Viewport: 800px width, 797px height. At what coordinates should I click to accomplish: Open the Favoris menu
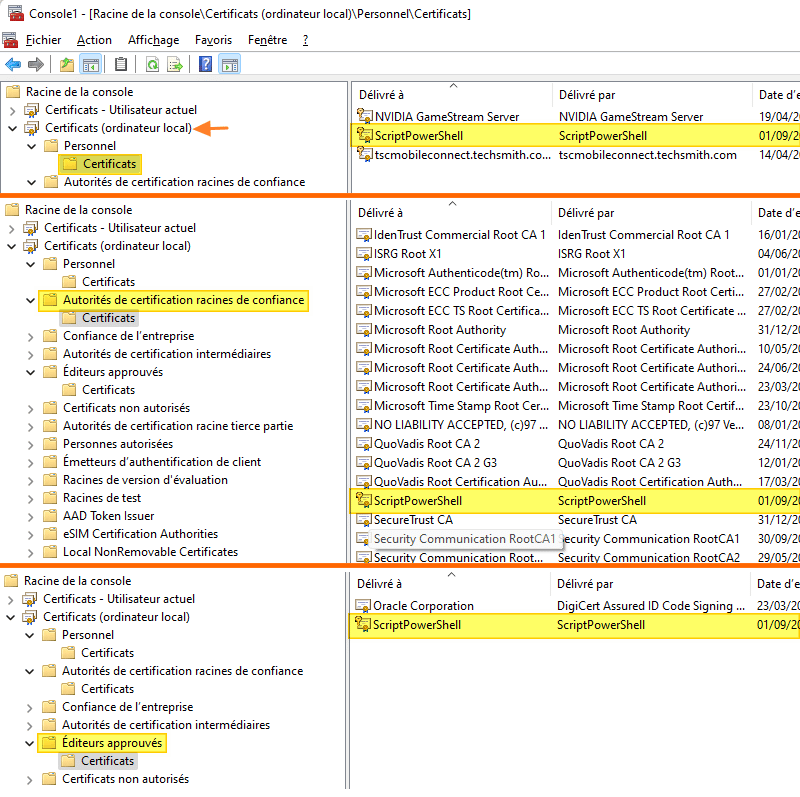(213, 40)
